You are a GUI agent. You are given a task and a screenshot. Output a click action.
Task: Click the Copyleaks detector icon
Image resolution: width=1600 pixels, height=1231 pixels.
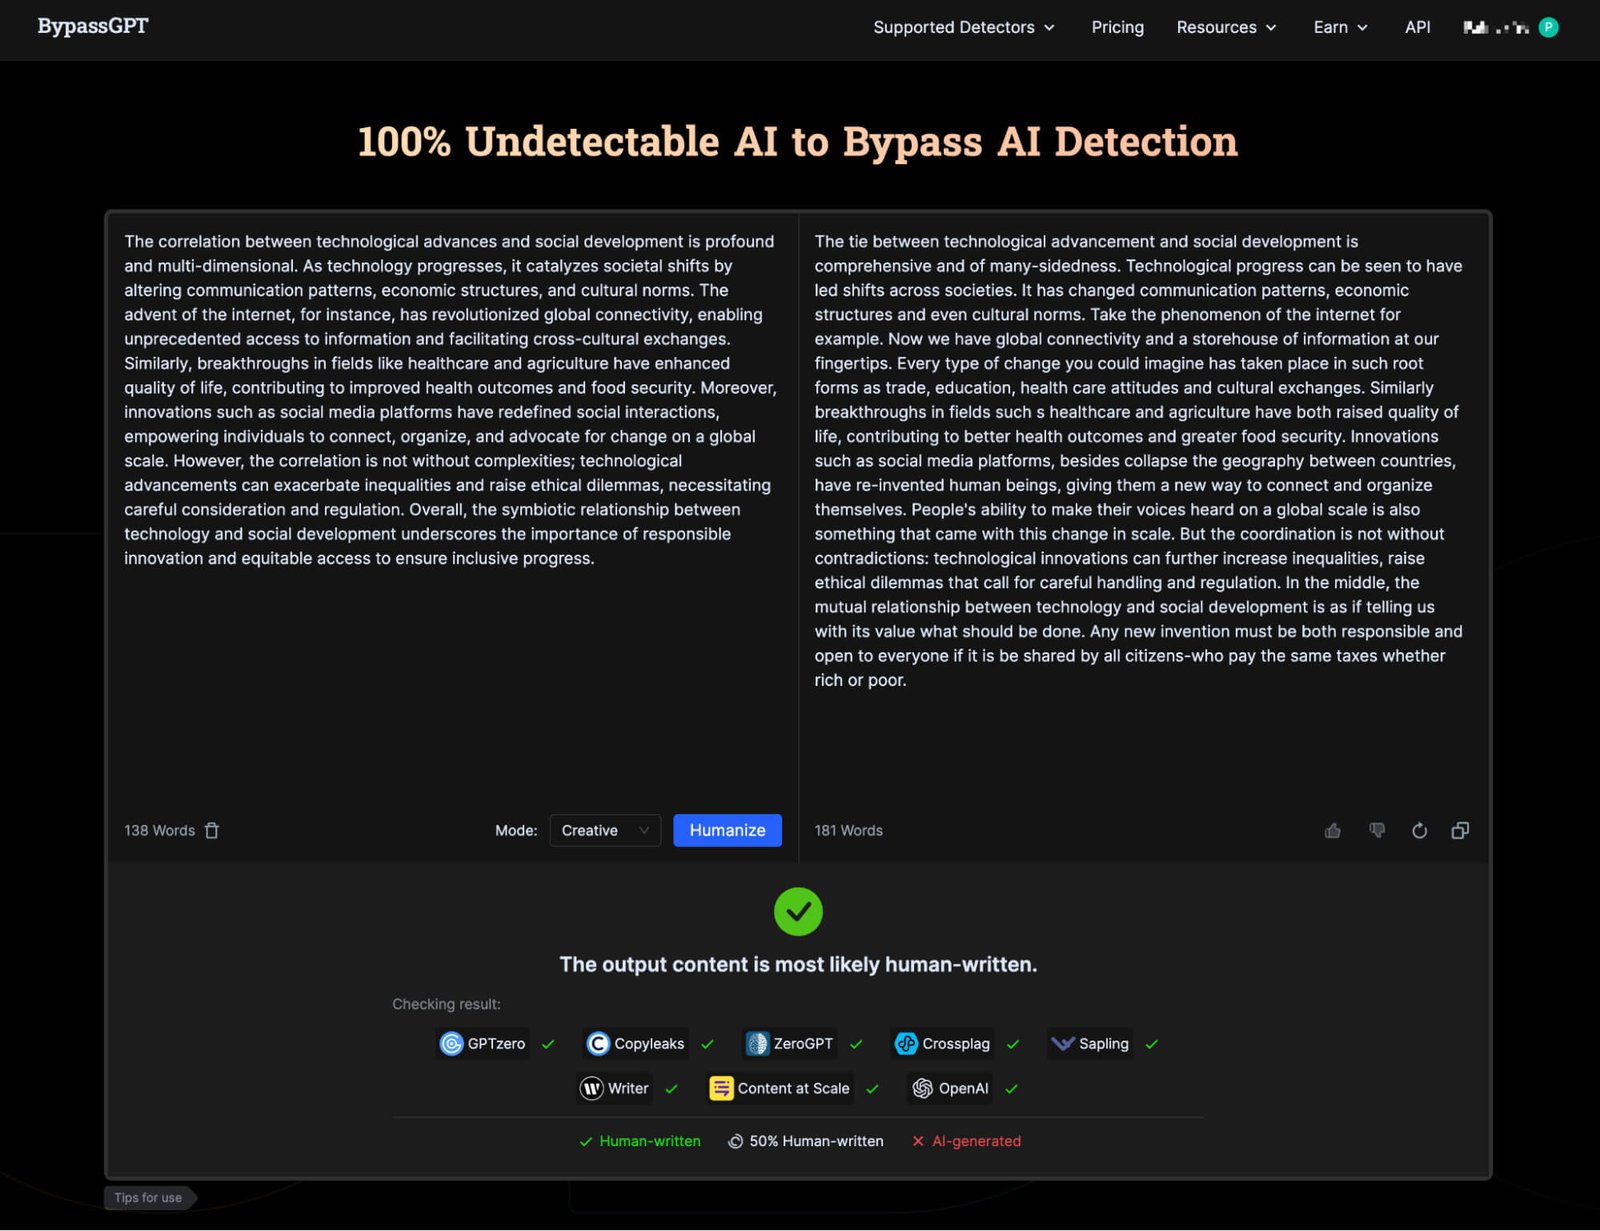[598, 1043]
